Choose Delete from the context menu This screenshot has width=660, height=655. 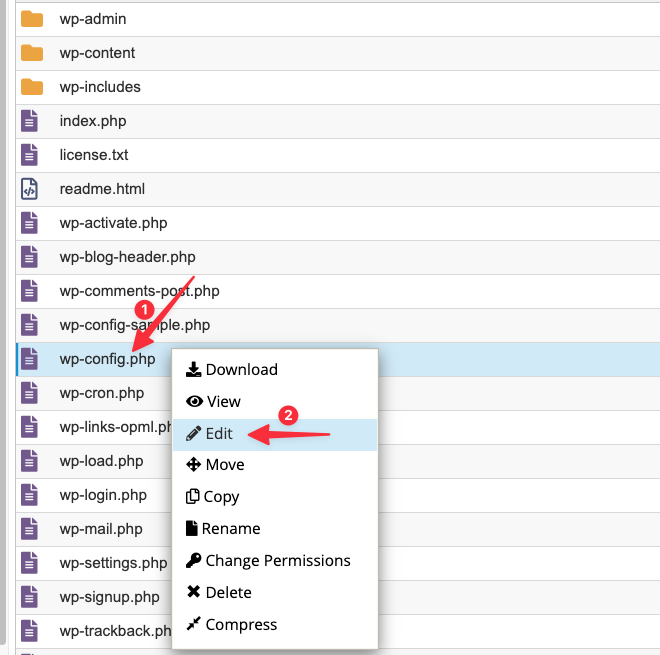click(275, 593)
